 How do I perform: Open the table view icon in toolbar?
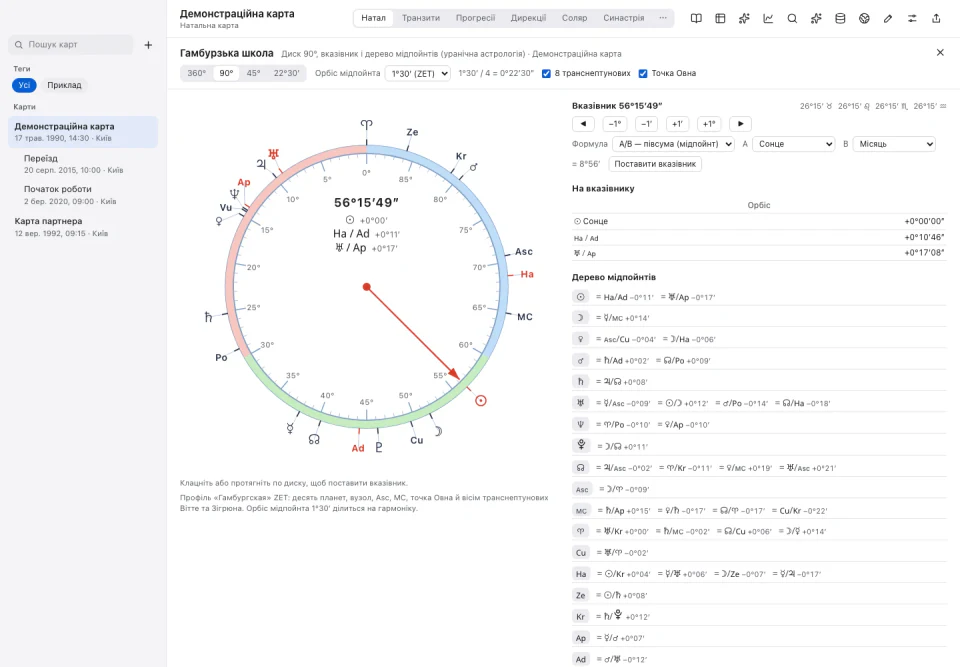(720, 18)
